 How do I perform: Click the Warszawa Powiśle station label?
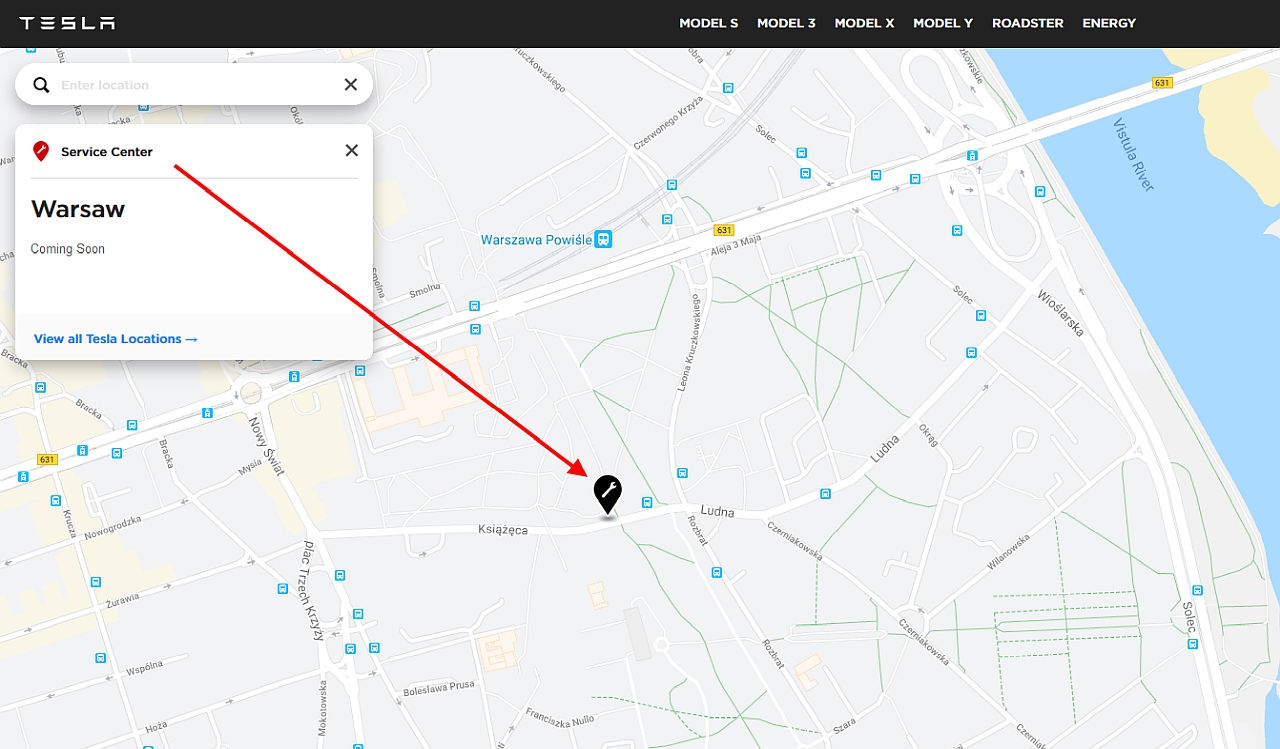pyautogui.click(x=535, y=240)
